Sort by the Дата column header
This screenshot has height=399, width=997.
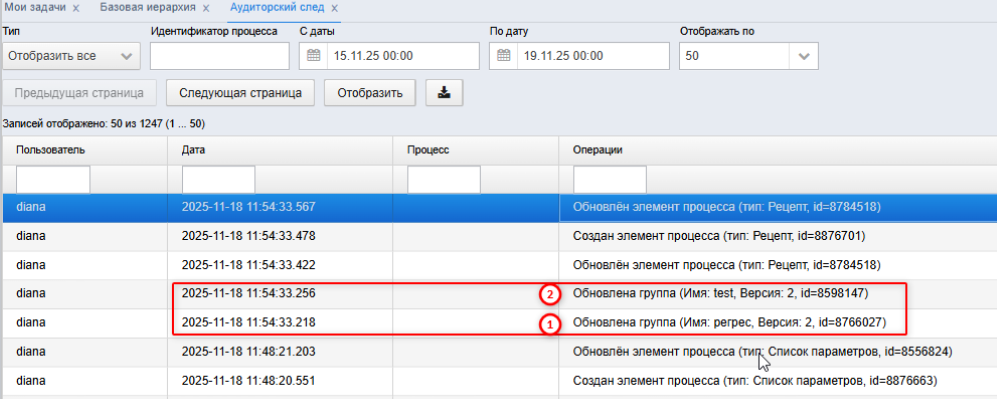tap(280, 150)
